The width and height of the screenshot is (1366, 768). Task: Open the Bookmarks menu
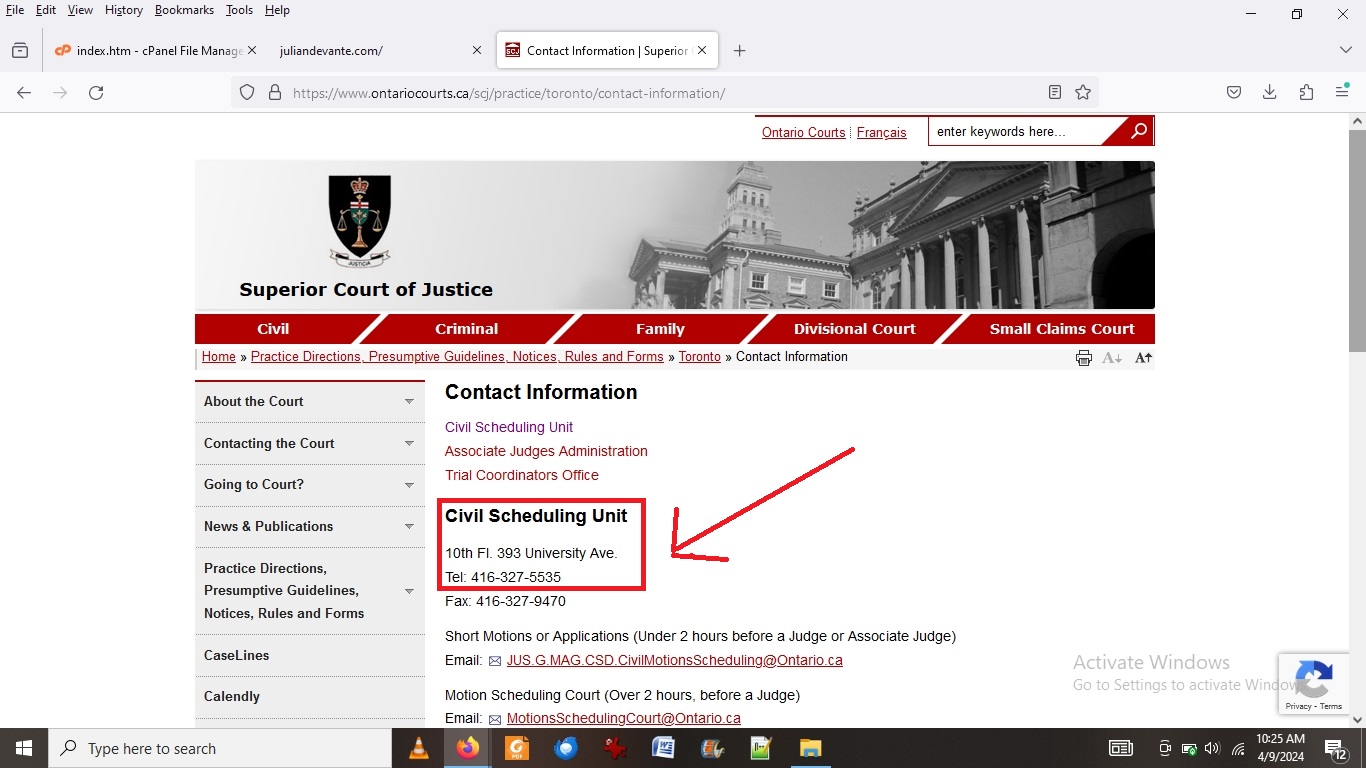(184, 10)
